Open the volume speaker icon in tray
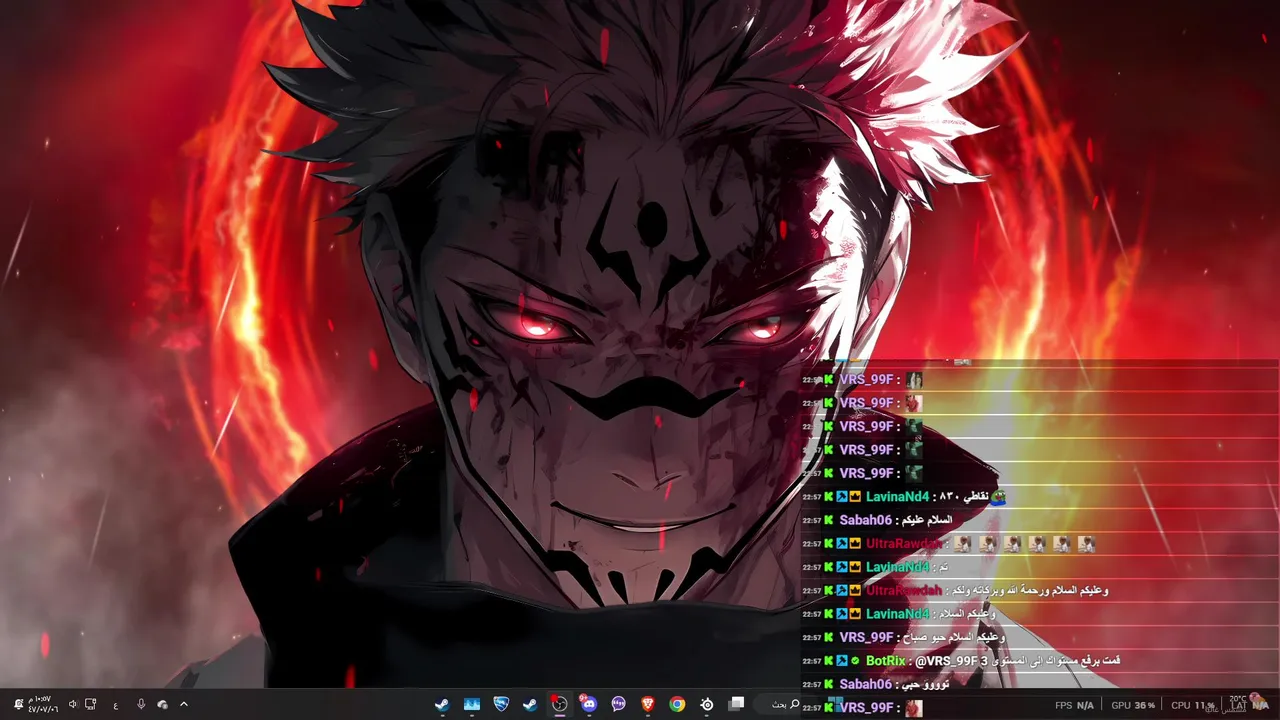 (x=73, y=704)
